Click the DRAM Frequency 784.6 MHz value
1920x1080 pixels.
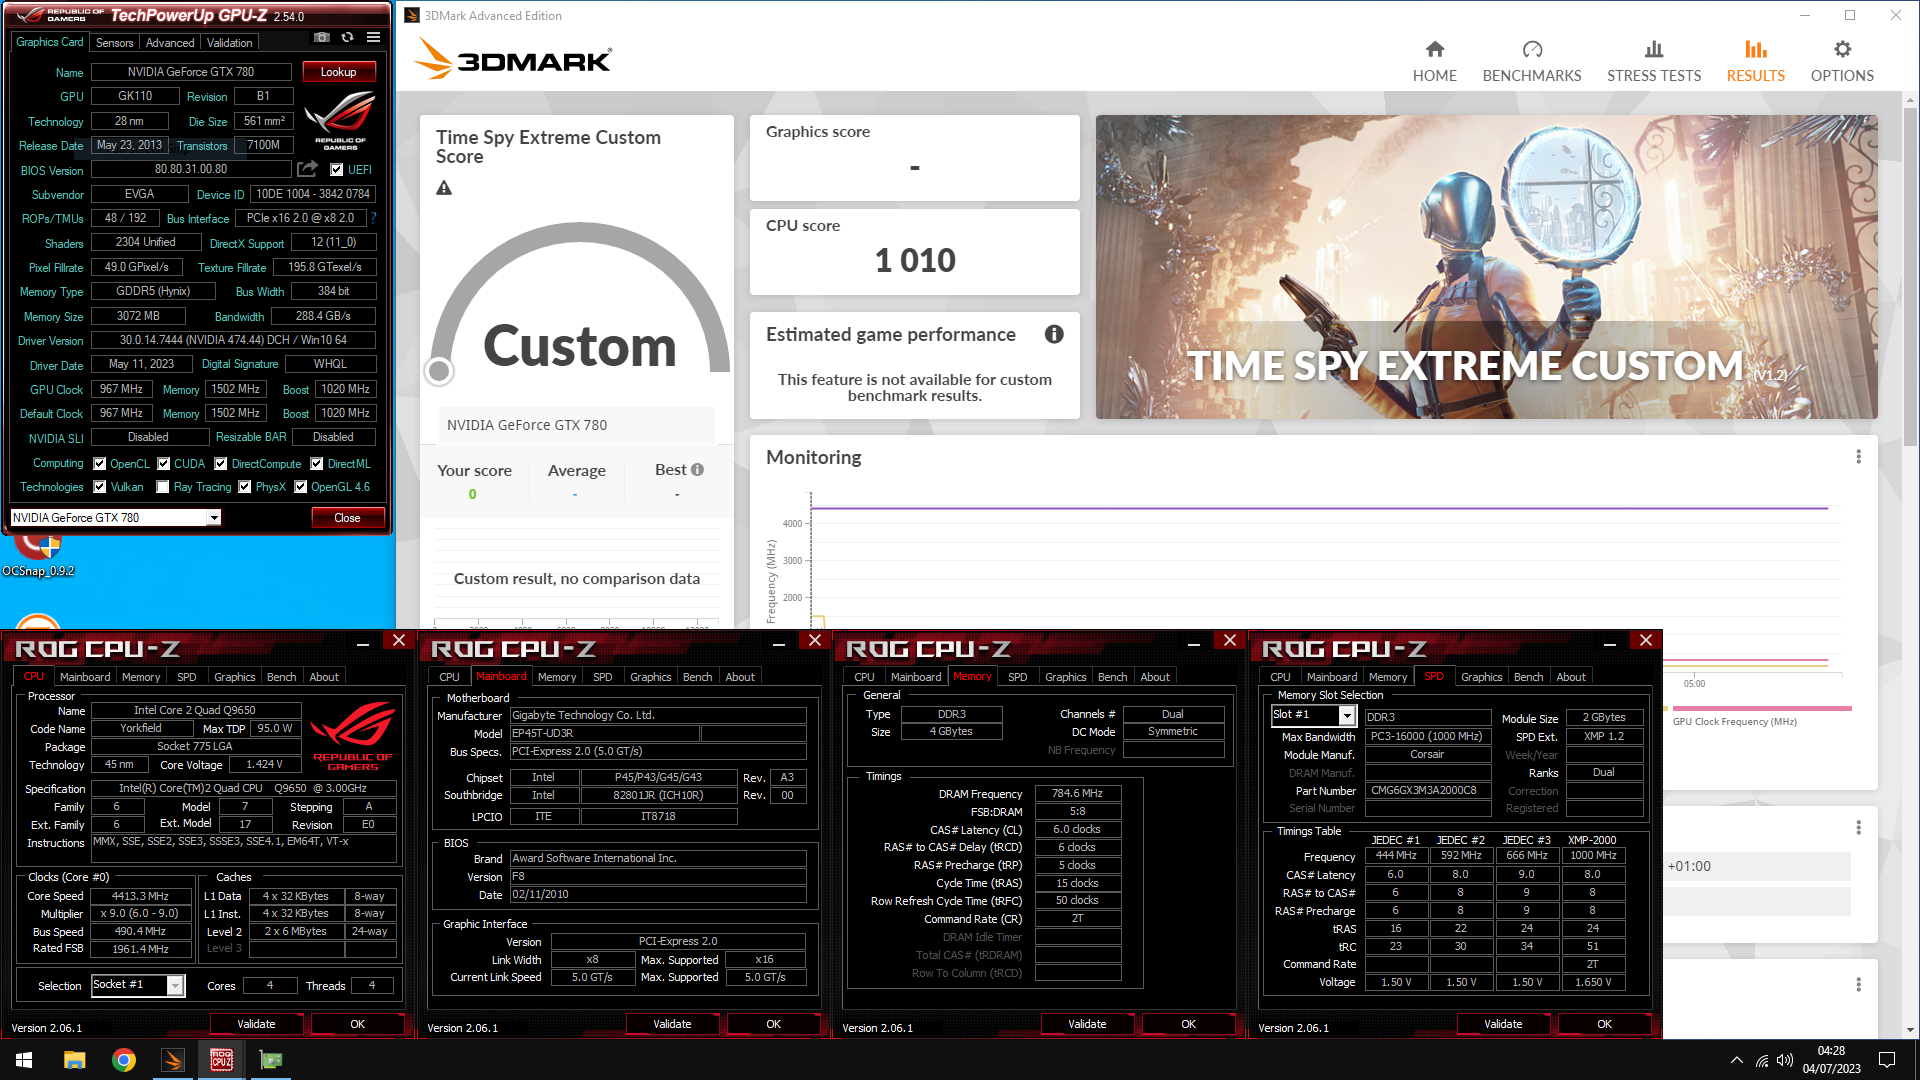click(x=1077, y=794)
